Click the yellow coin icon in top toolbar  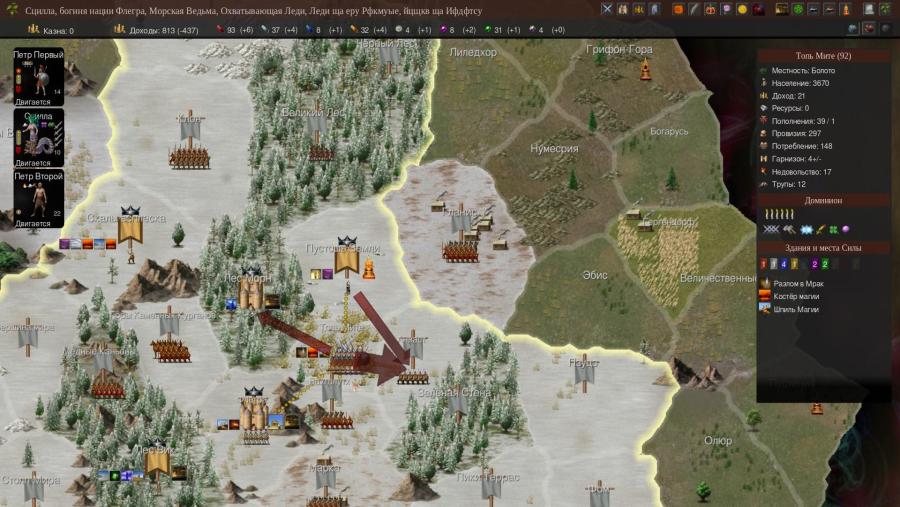click(742, 9)
